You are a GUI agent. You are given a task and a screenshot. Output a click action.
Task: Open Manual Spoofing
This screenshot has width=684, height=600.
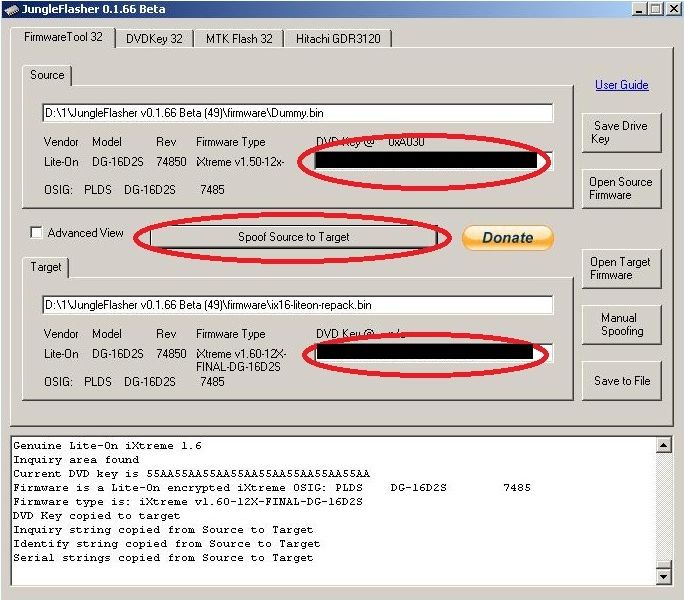[620, 324]
